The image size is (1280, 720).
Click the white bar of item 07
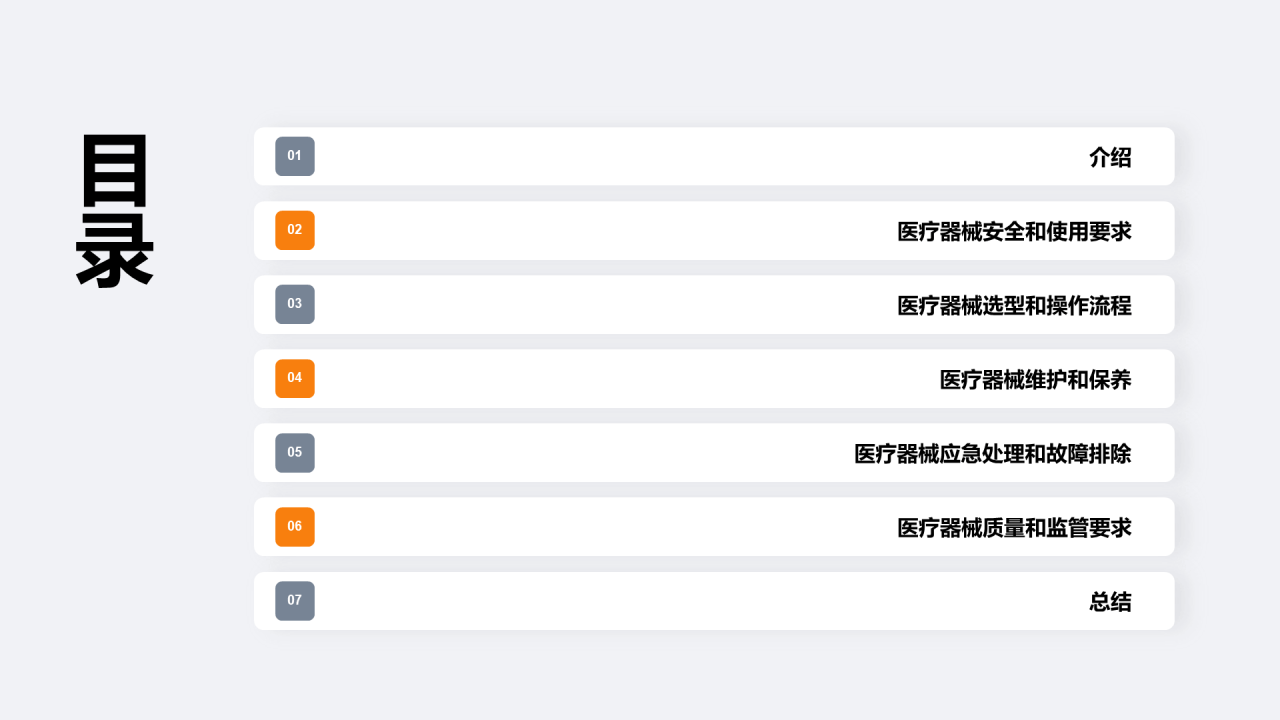714,600
